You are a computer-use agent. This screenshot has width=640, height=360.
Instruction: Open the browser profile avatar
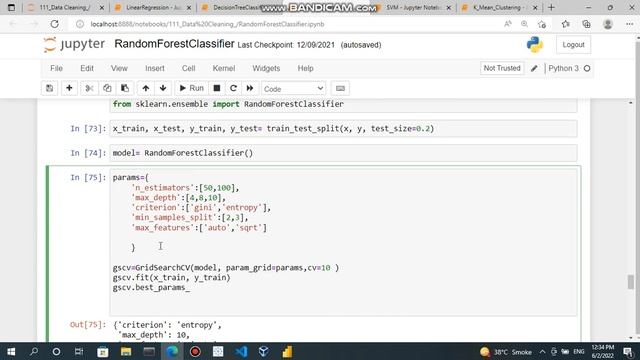(x=608, y=24)
